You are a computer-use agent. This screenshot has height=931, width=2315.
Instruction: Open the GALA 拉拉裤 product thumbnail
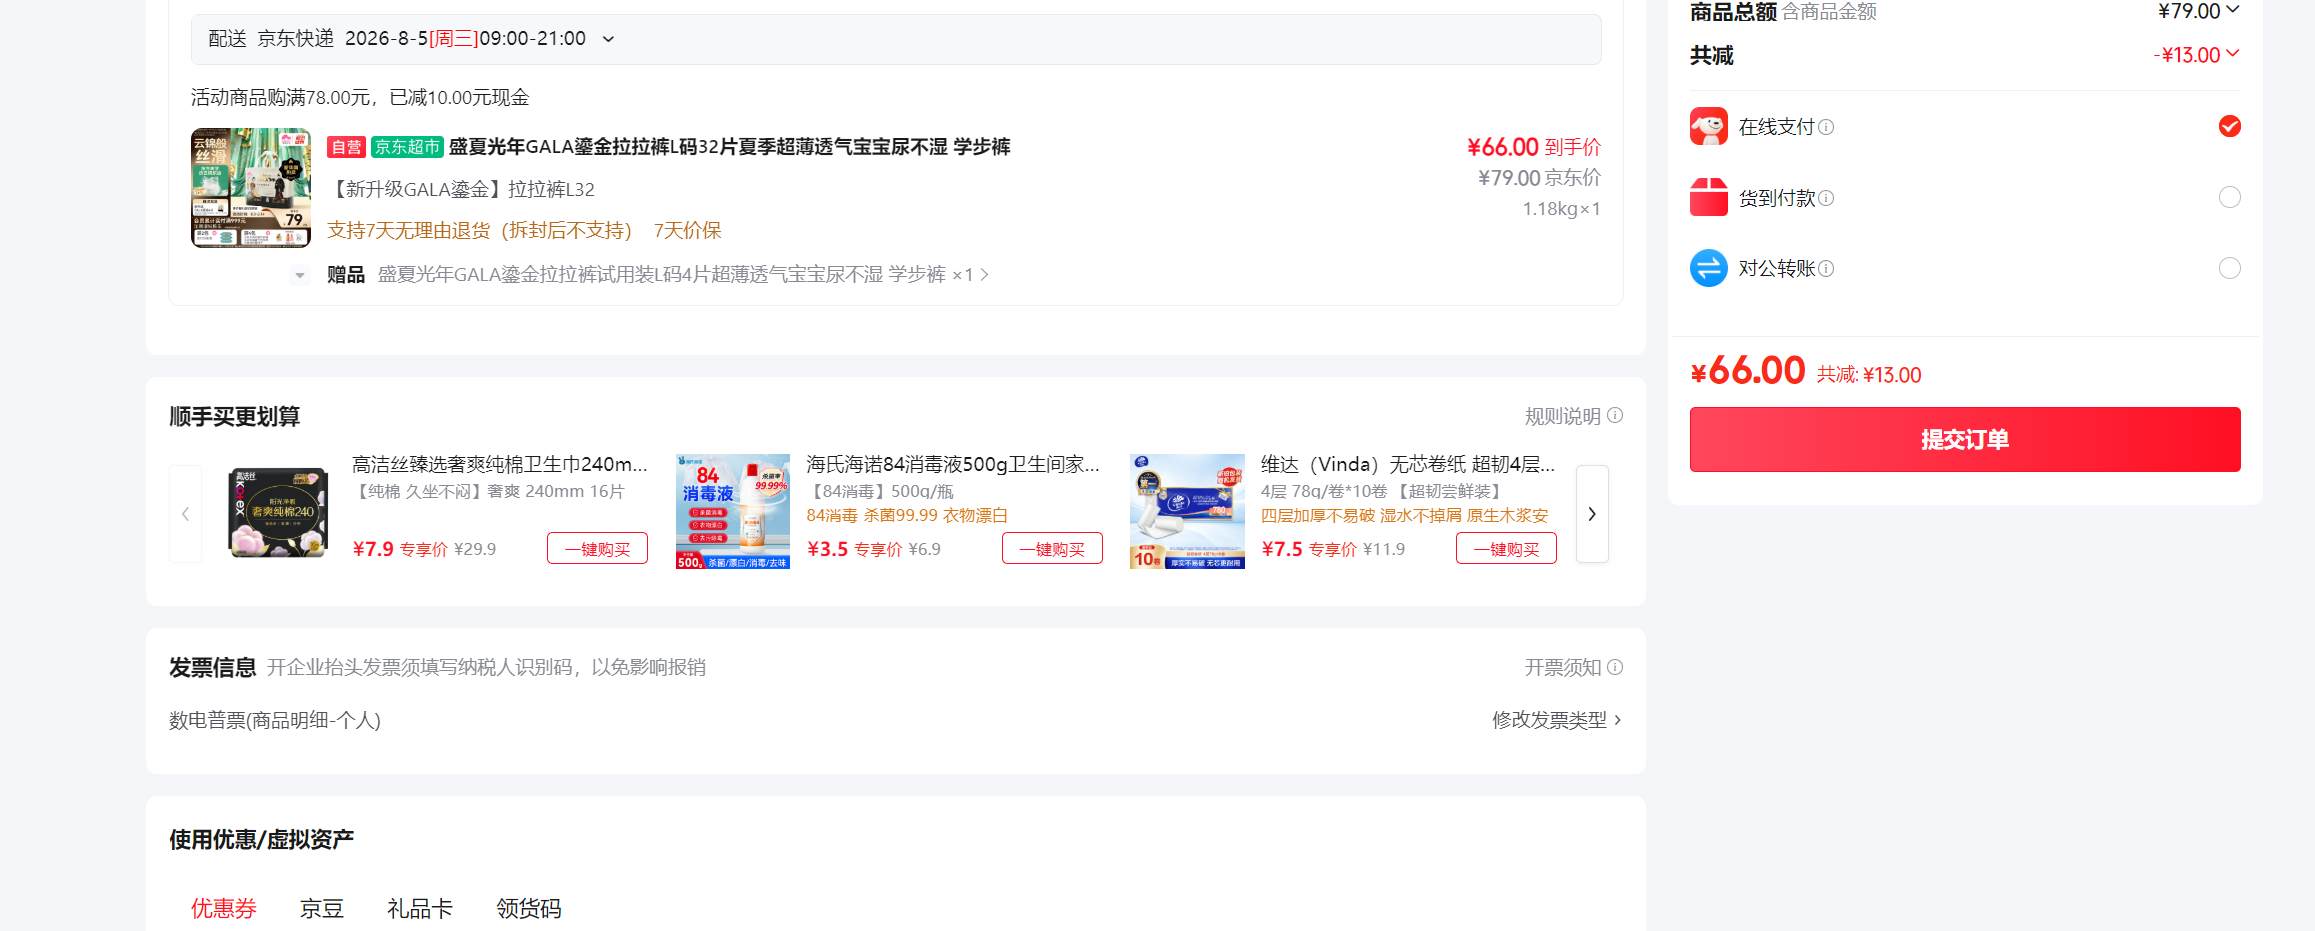pyautogui.click(x=251, y=187)
